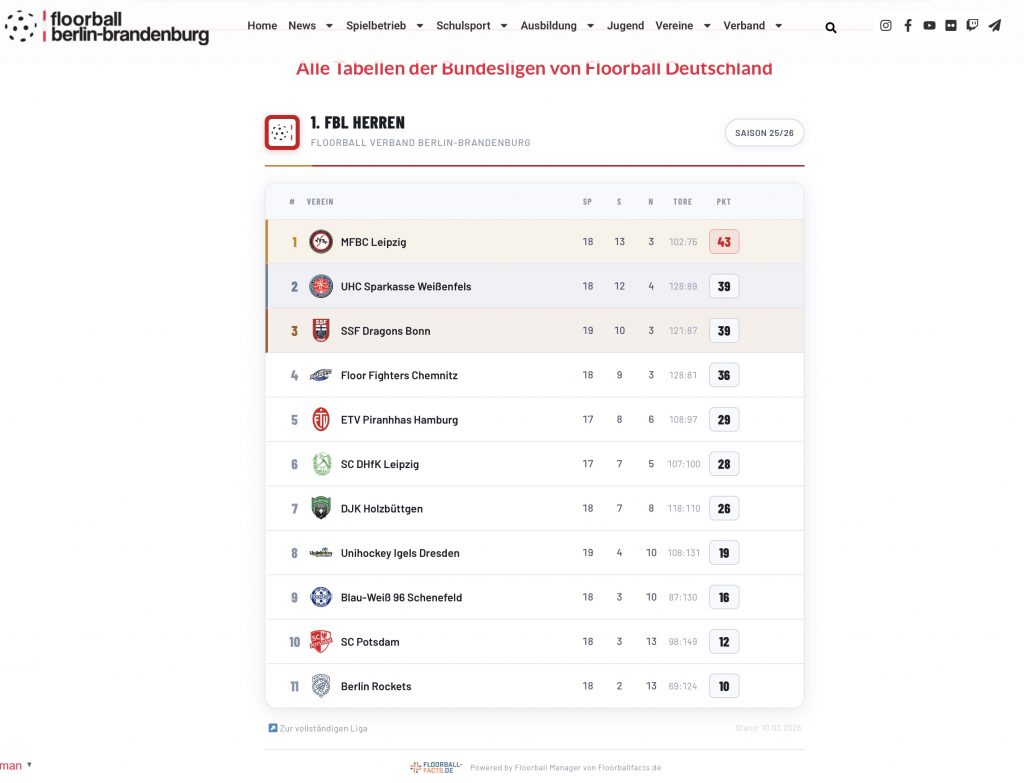Open the Floorball-Facts.de footer logo

(435, 766)
